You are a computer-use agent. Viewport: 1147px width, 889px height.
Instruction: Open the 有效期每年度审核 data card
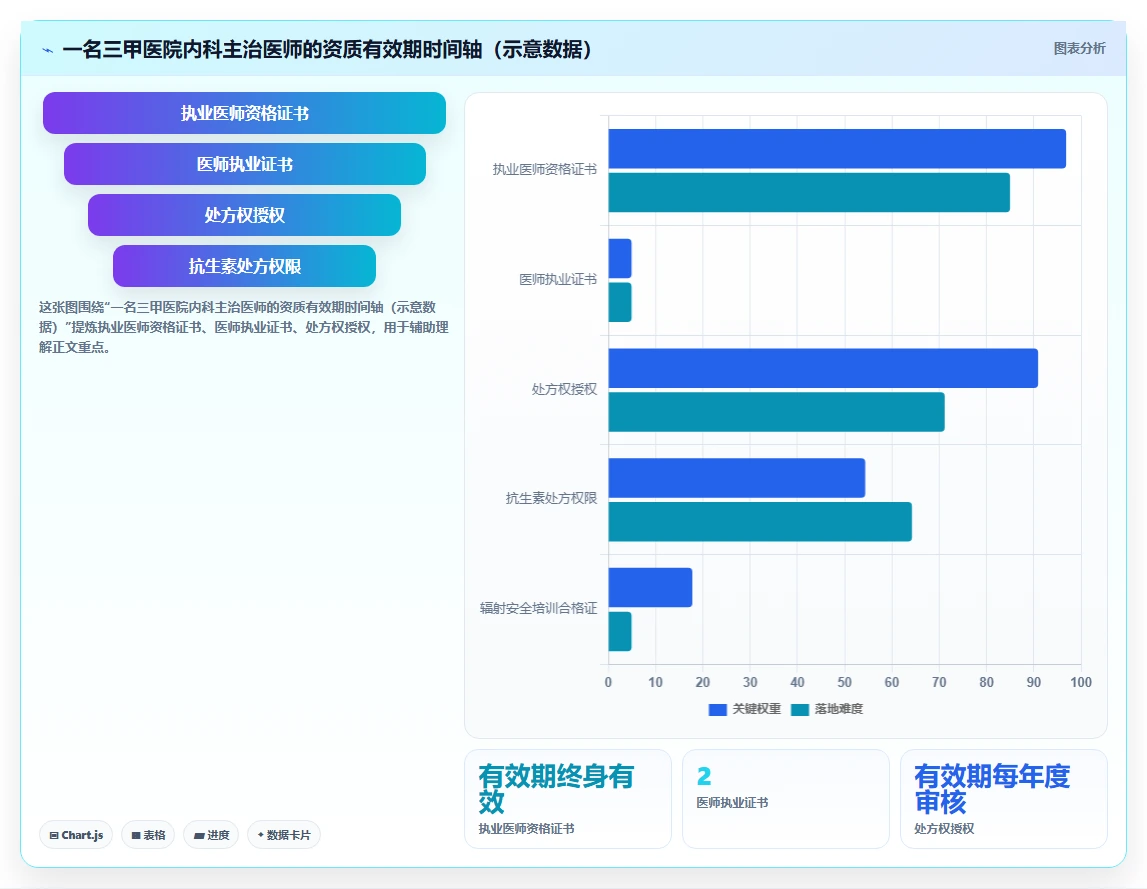(1004, 799)
